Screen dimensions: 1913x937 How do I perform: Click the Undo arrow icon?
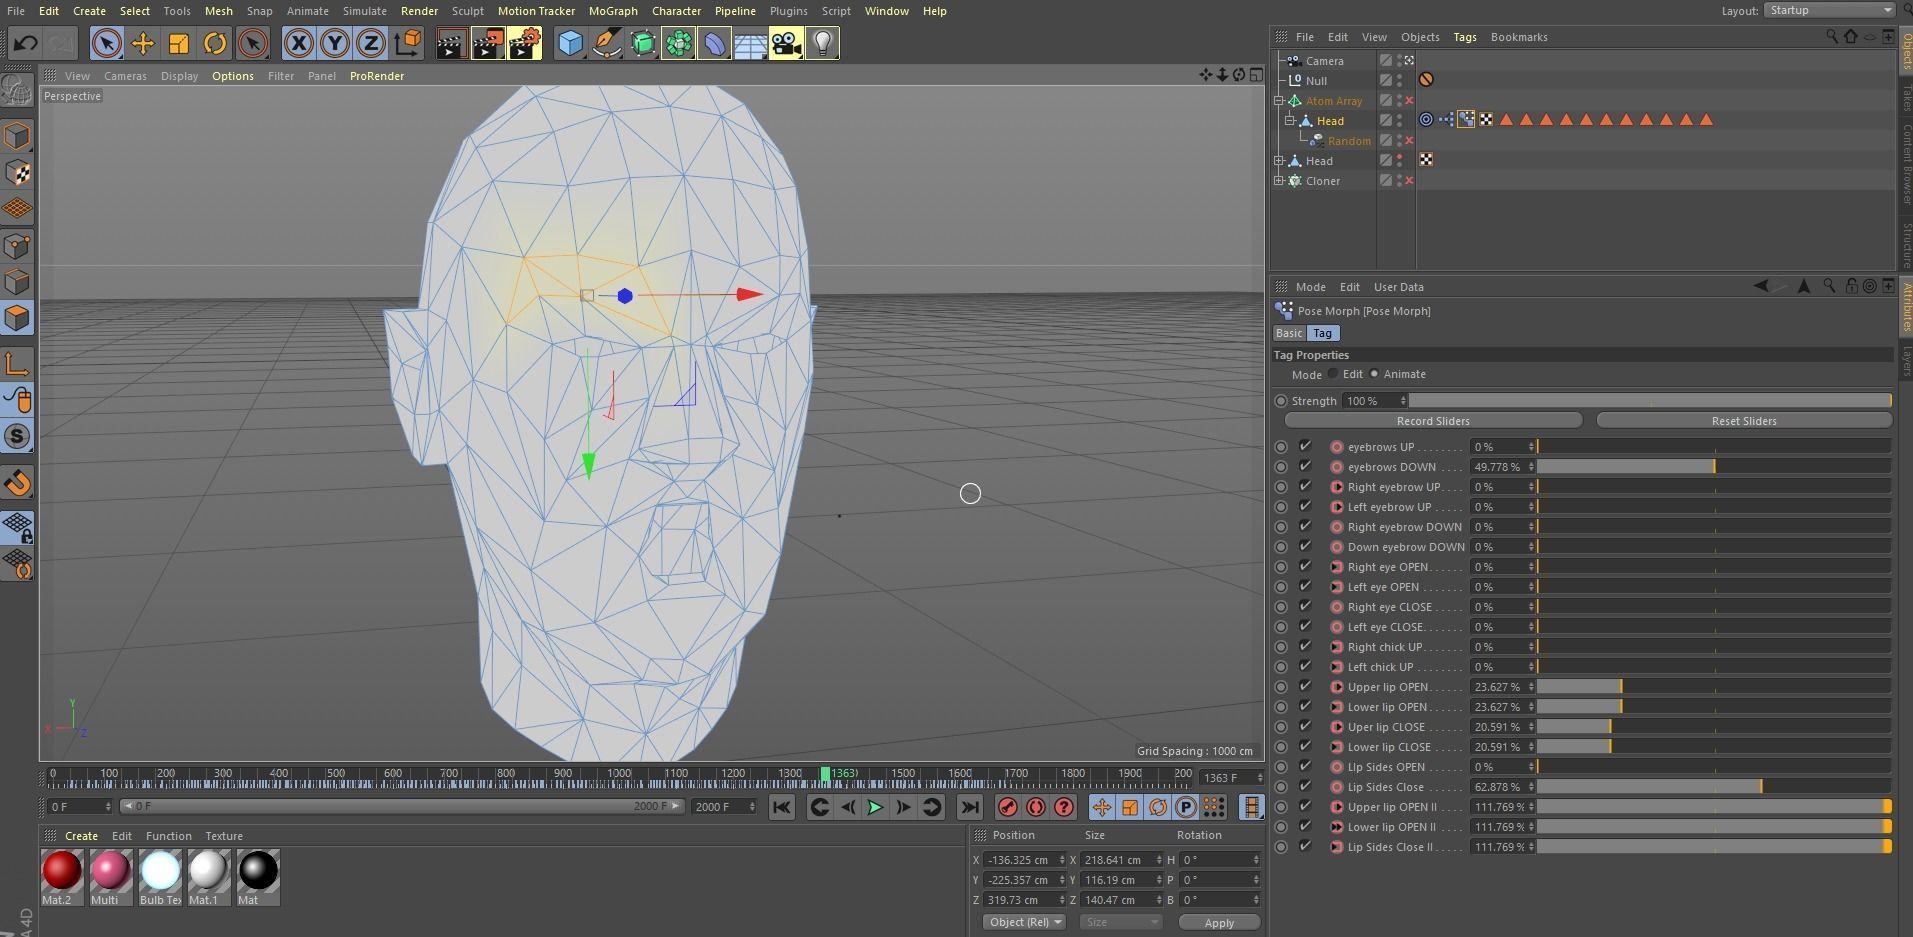(25, 43)
